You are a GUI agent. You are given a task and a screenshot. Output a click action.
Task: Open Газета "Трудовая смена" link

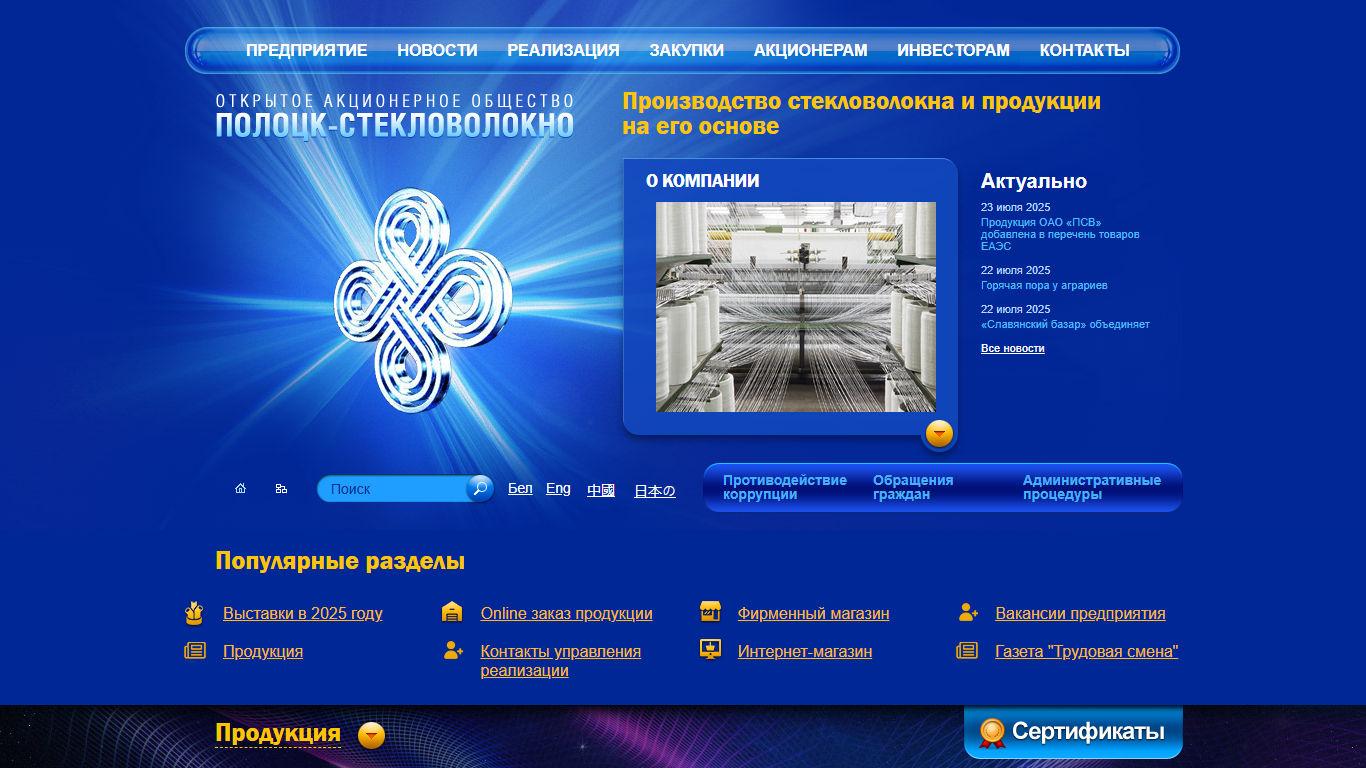click(1087, 651)
